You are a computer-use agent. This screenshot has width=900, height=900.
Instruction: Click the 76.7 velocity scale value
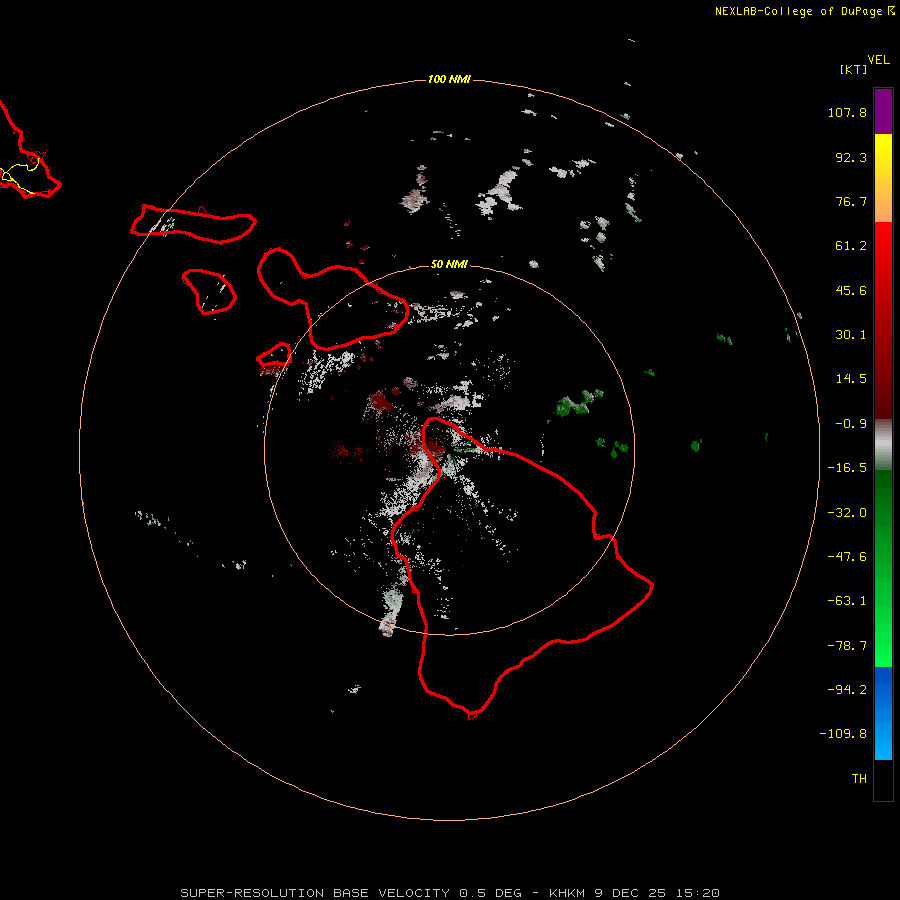(851, 201)
